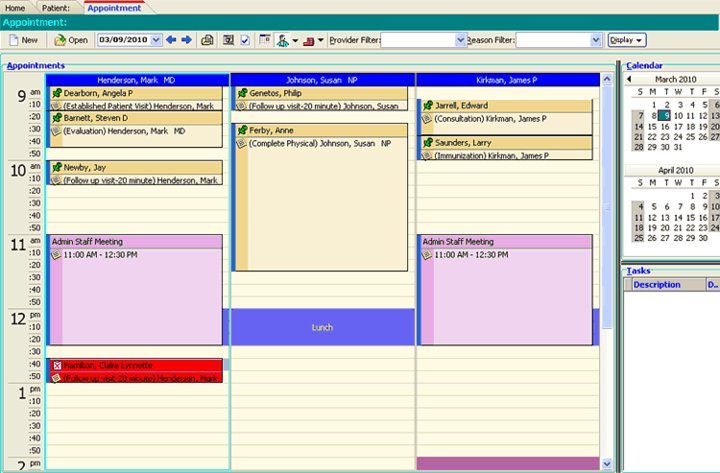Go to next day with right arrow

click(x=186, y=40)
